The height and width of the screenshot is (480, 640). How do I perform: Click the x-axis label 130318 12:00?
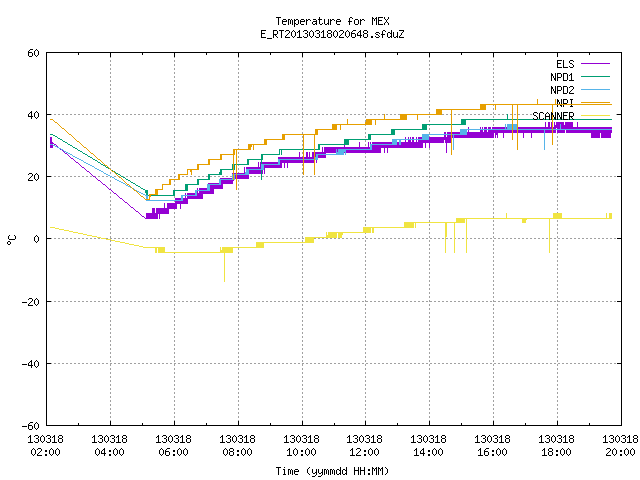364,446
